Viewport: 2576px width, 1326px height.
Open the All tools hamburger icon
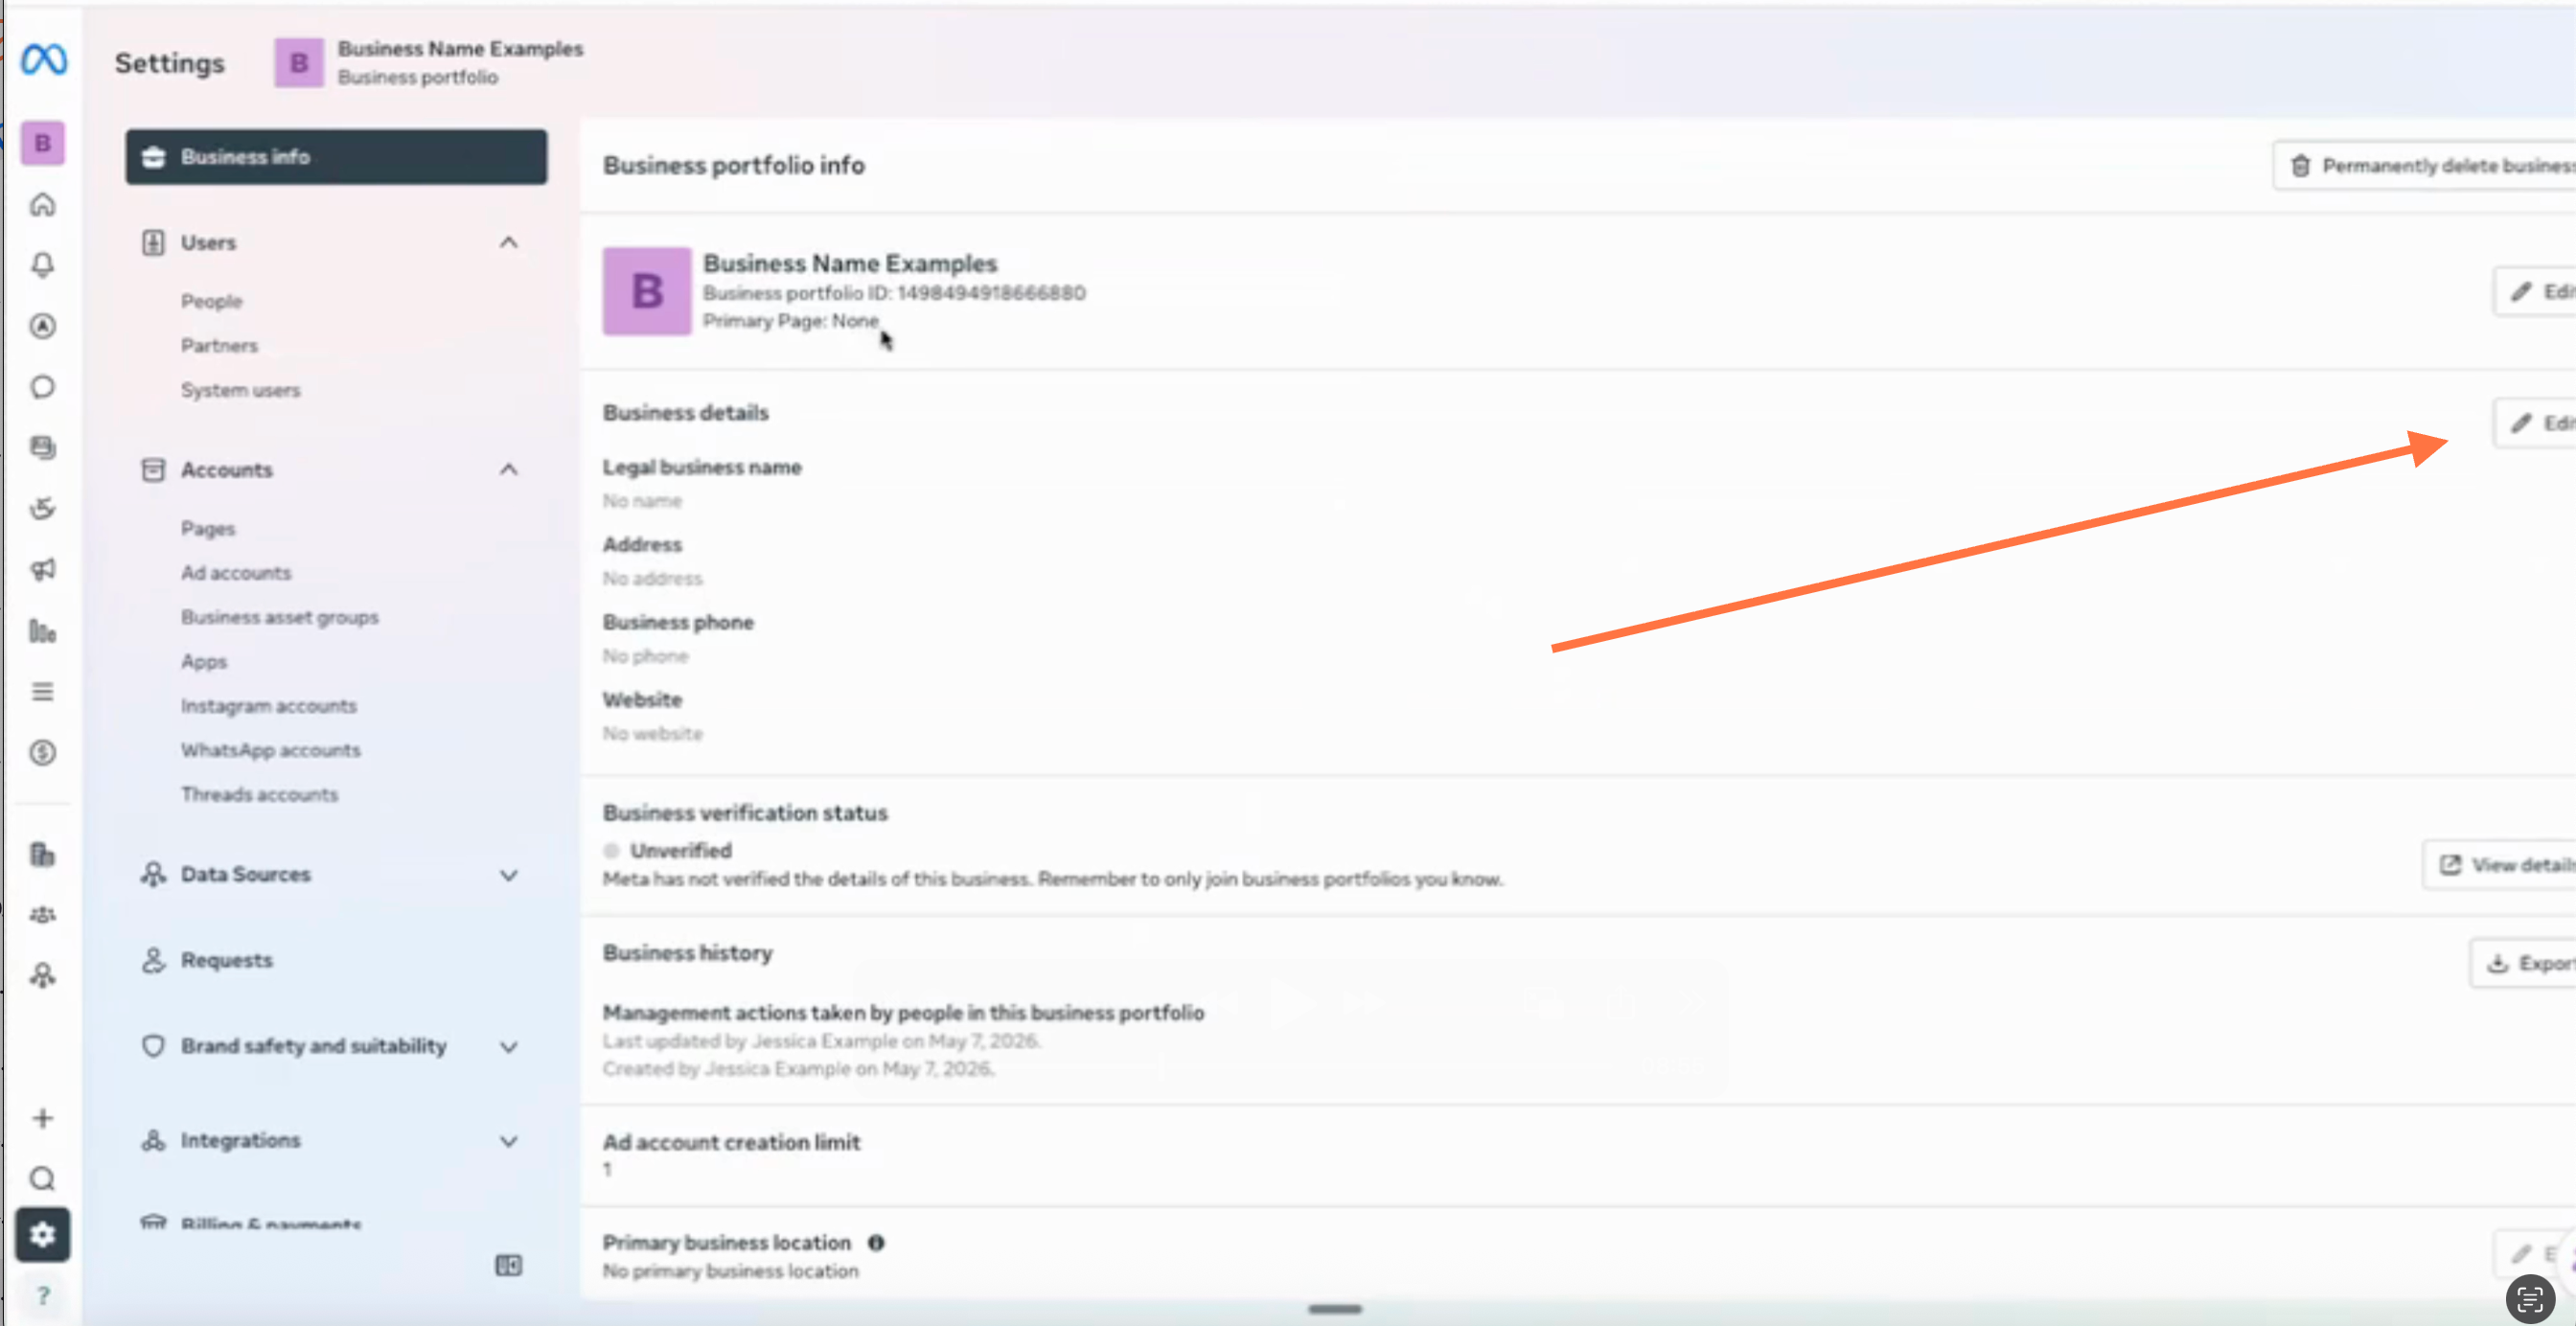tap(42, 692)
